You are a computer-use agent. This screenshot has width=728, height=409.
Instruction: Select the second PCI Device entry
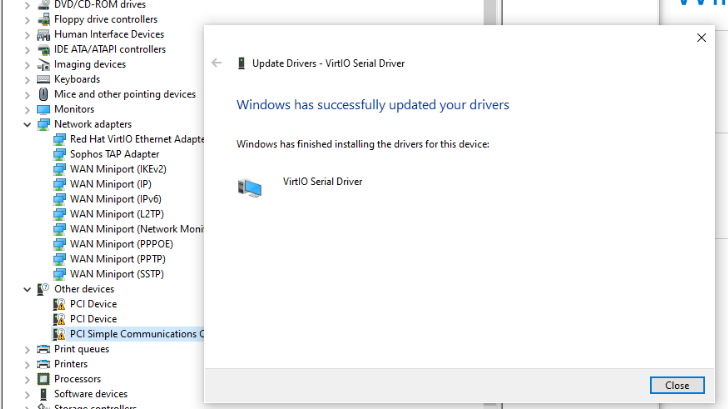[93, 319]
